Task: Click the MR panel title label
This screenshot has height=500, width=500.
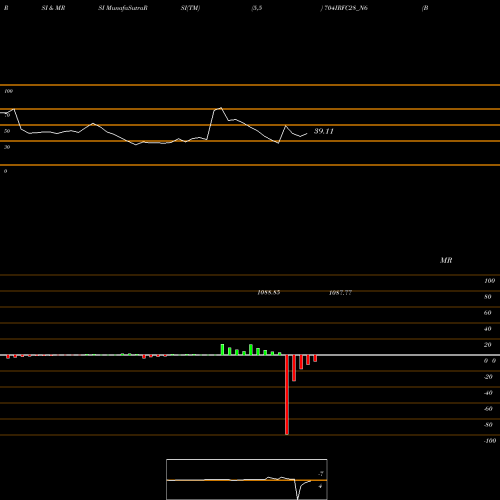Action: point(446,260)
